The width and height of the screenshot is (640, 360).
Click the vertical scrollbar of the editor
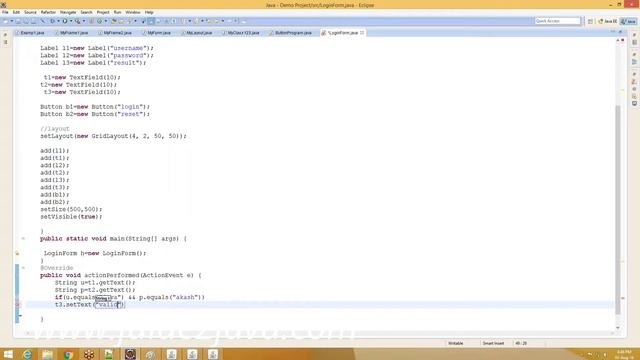point(618,209)
